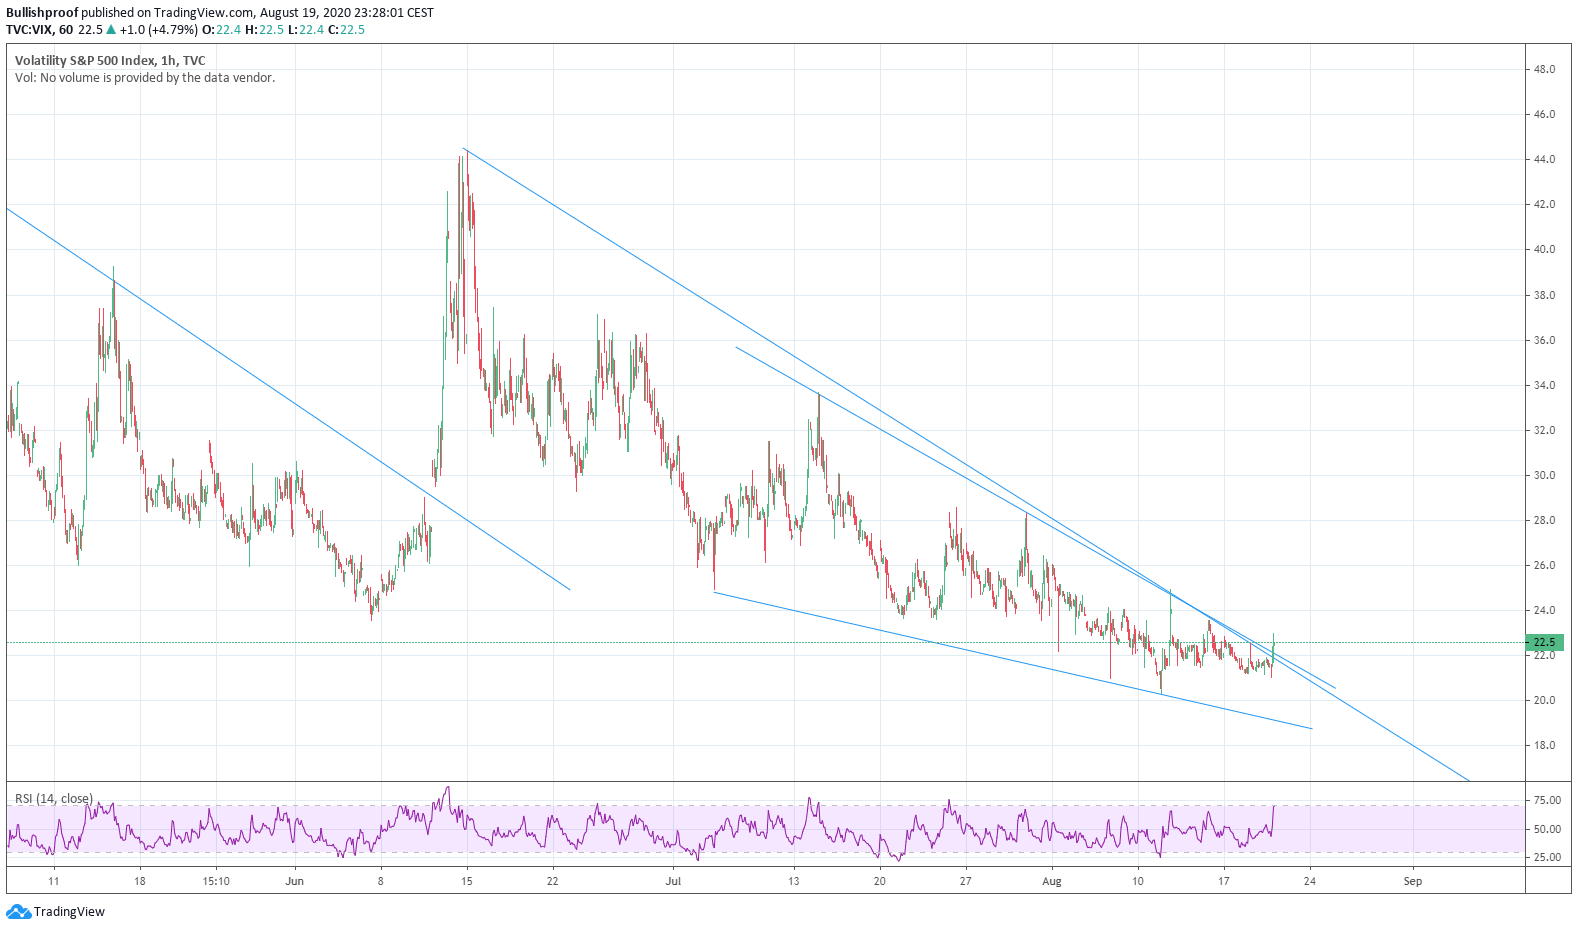Select the TVC:VIX ticker symbol
The image size is (1578, 930).
point(29,30)
